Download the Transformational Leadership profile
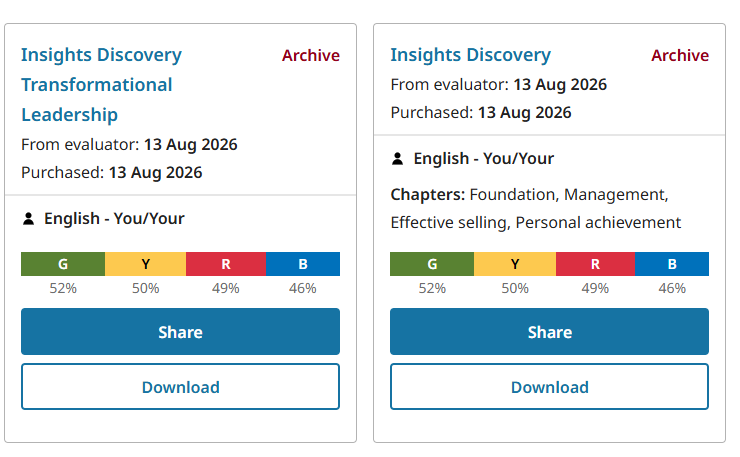 (180, 387)
